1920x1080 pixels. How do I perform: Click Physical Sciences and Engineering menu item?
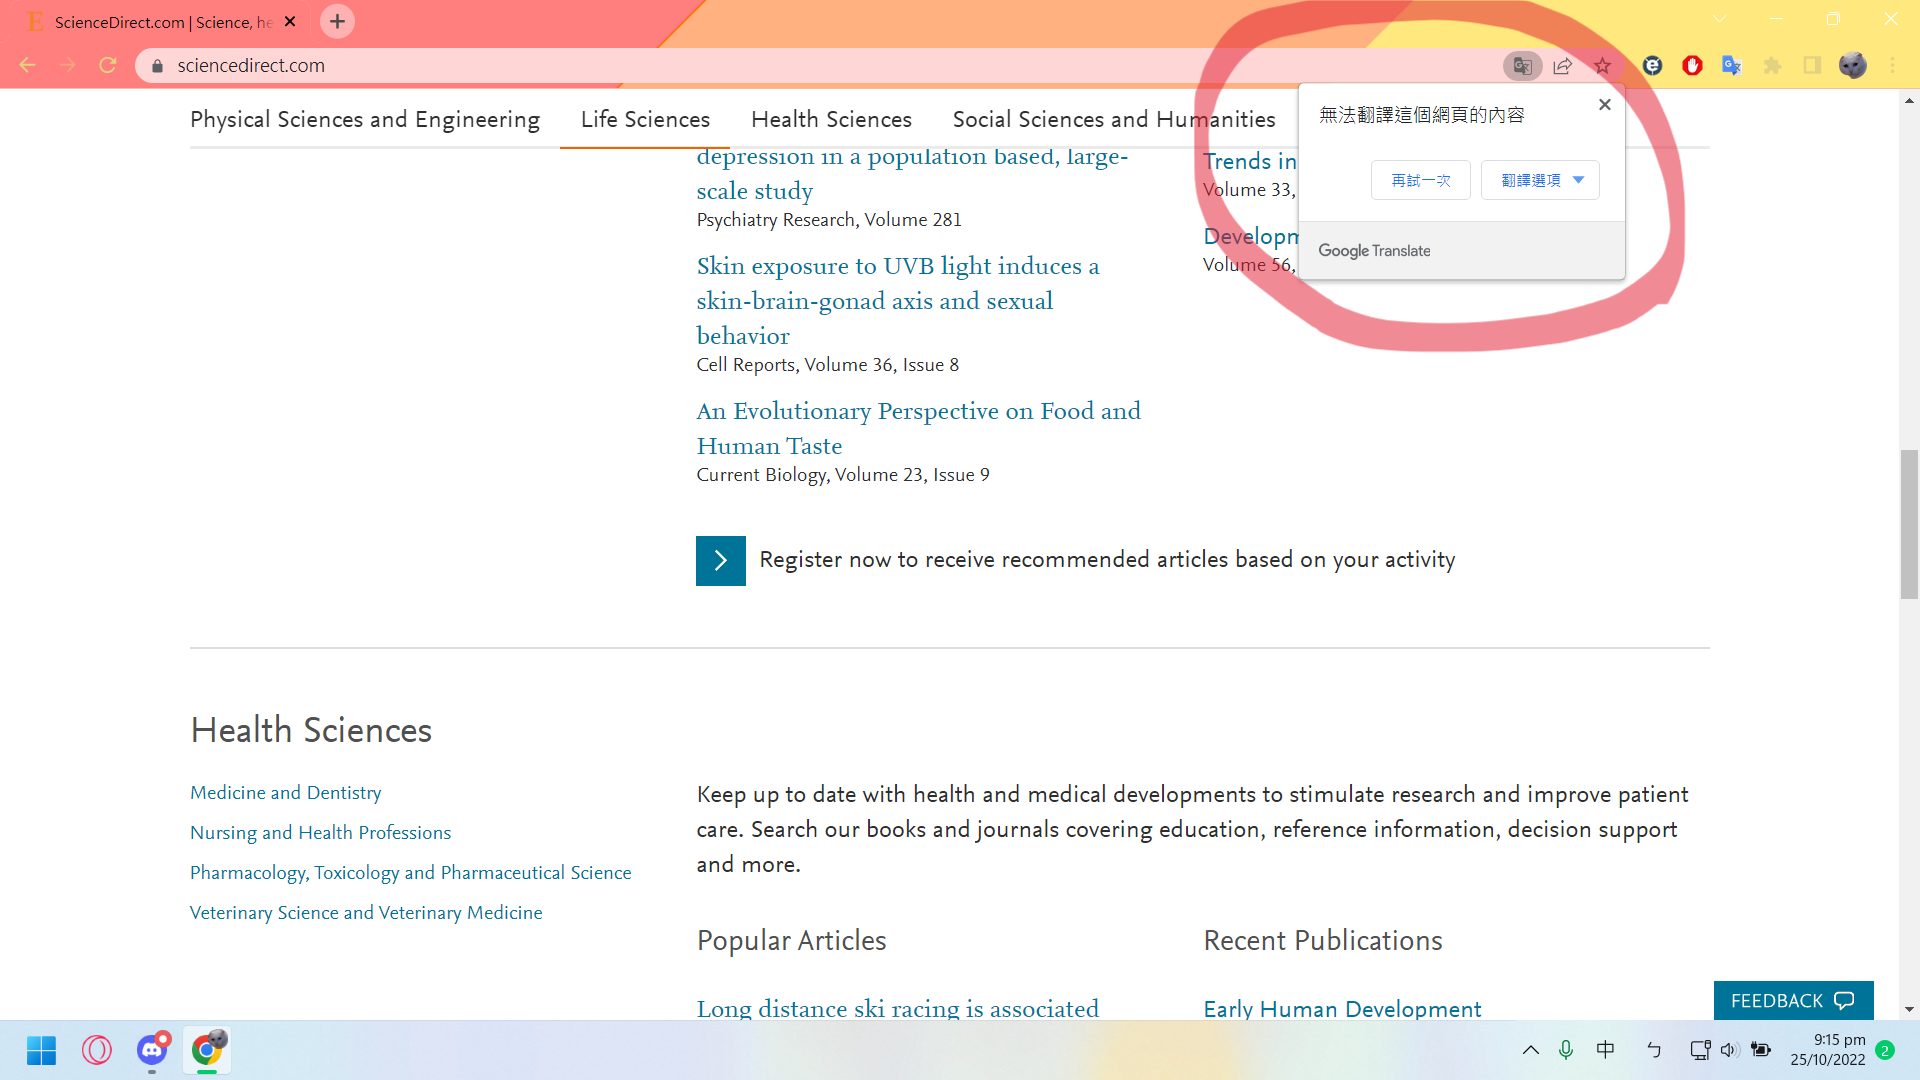pos(365,120)
